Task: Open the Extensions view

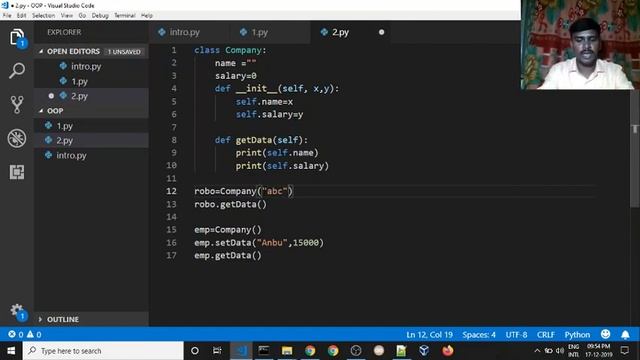Action: (x=17, y=172)
